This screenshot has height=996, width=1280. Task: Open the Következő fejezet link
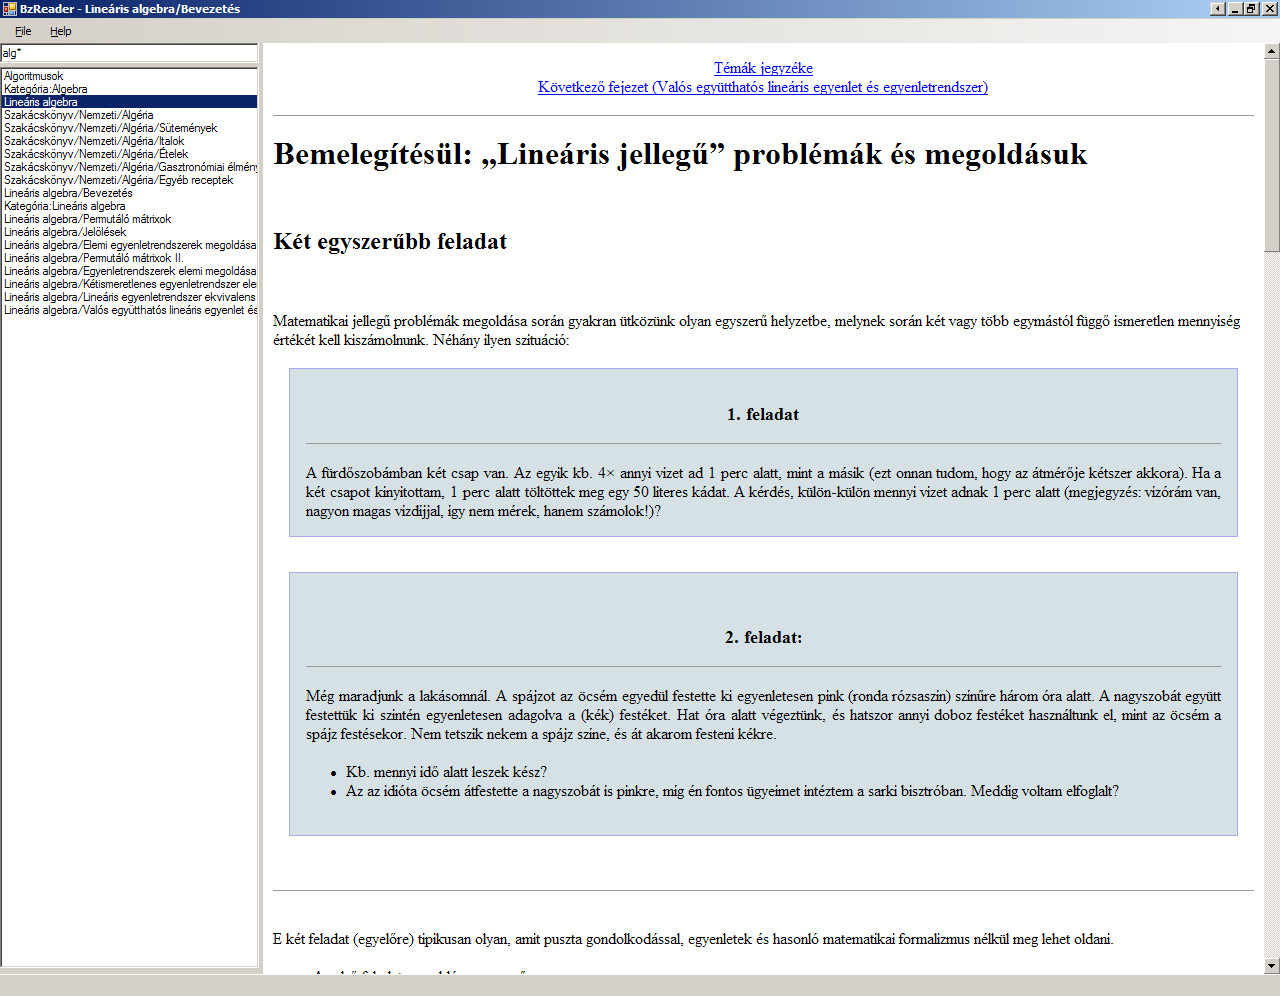[x=763, y=87]
